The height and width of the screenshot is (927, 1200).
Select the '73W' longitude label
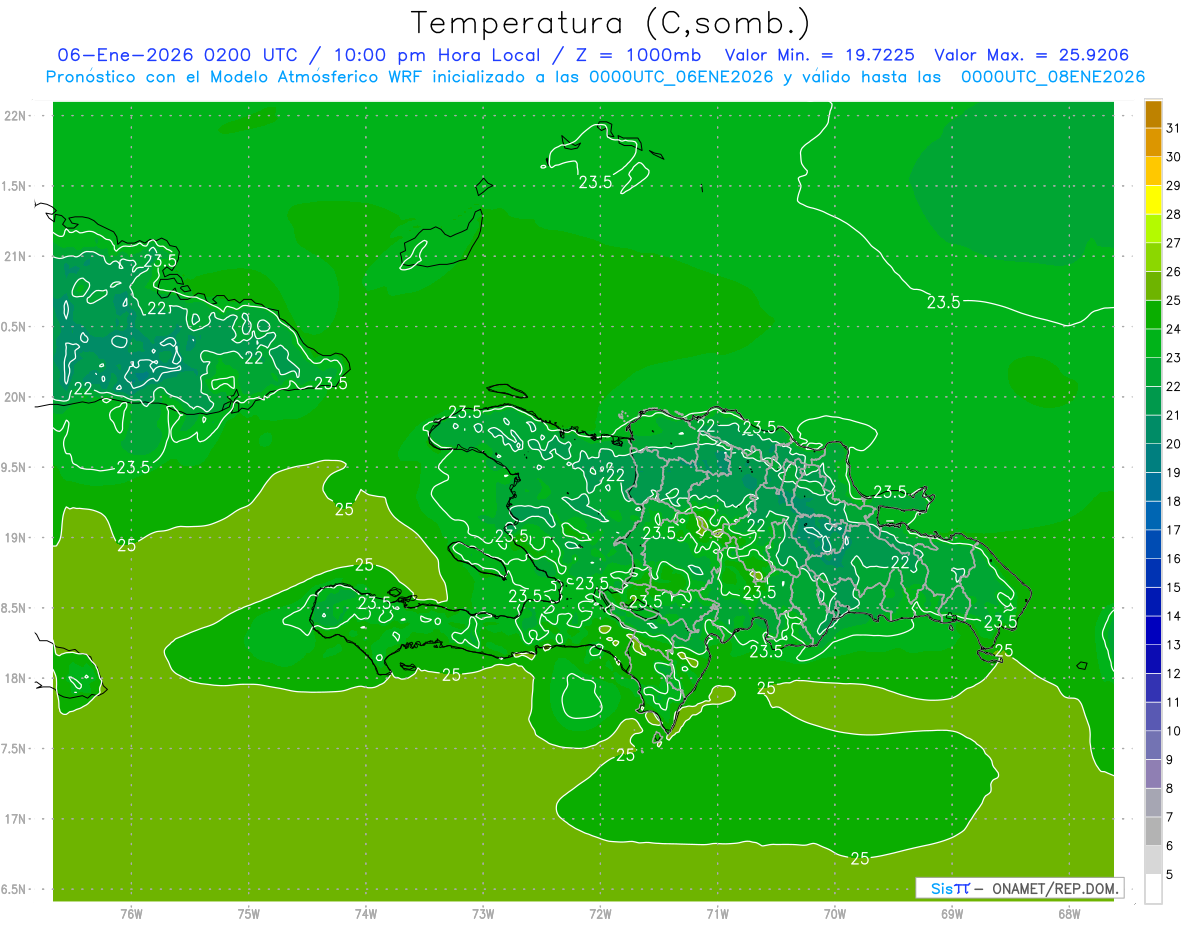point(483,914)
